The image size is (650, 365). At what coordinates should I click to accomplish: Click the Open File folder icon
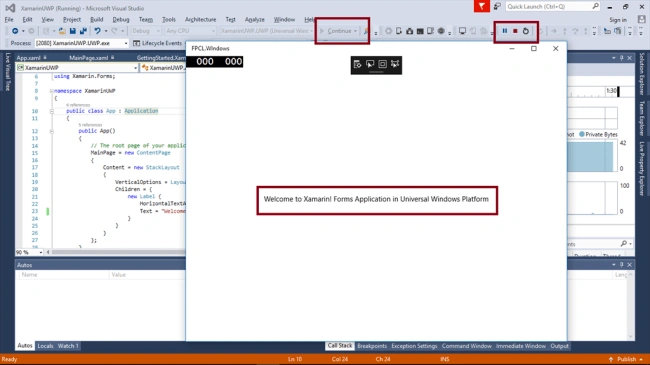pos(62,31)
